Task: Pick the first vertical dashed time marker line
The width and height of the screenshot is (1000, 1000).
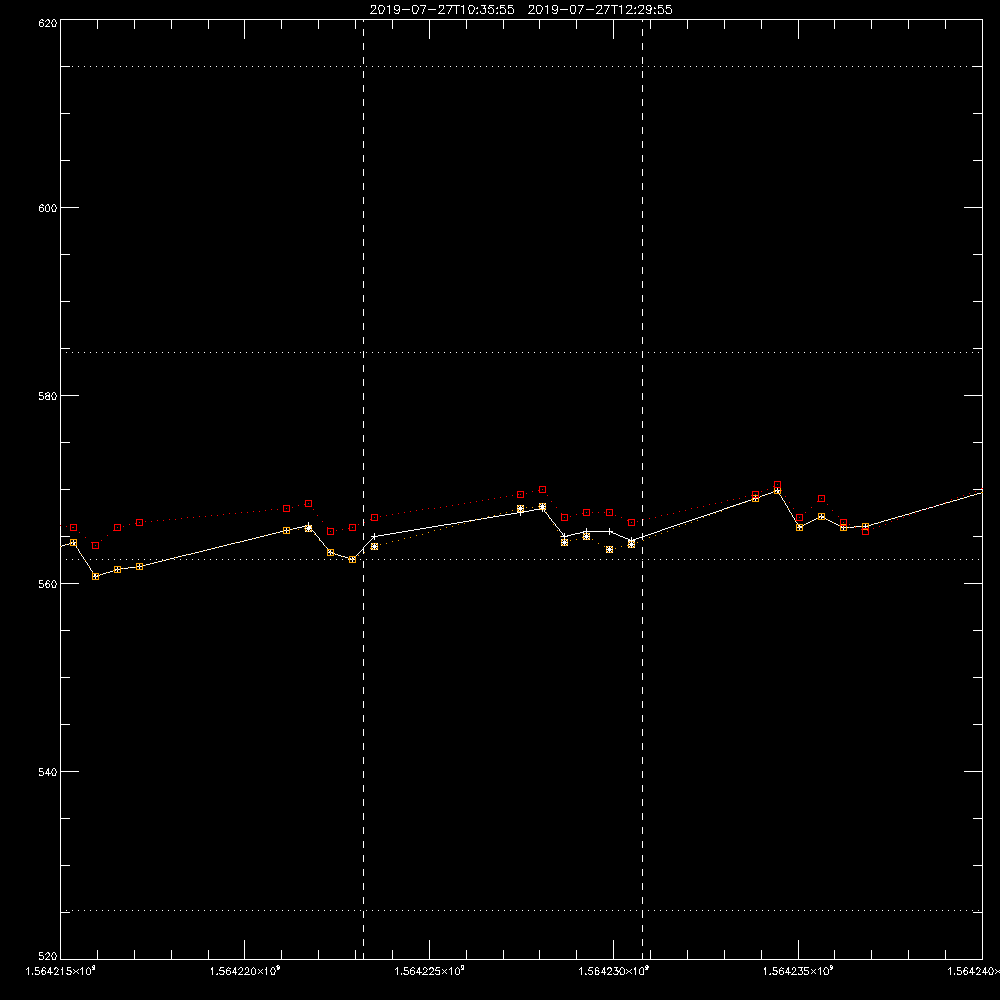Action: click(x=364, y=489)
